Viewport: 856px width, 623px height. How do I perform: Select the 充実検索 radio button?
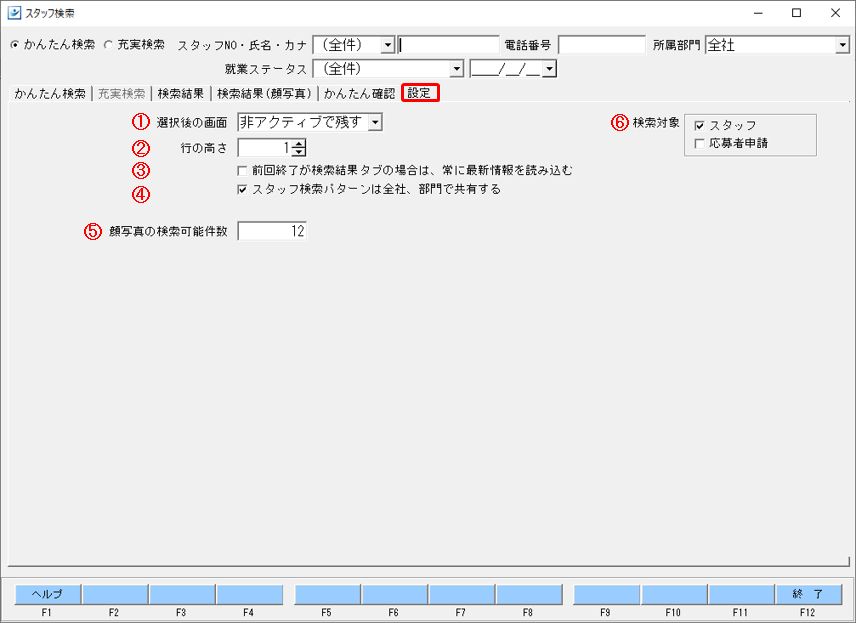[x=108, y=45]
